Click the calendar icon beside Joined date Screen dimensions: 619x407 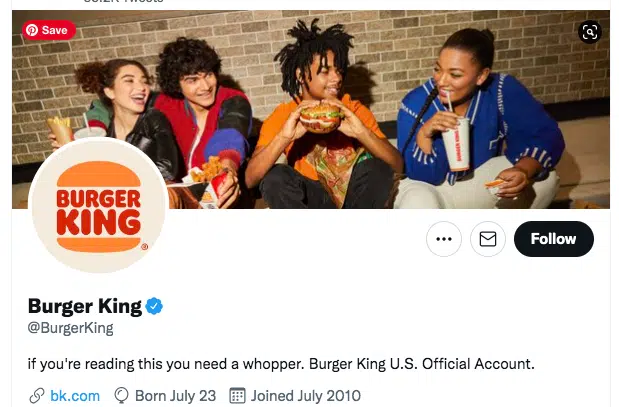tap(238, 396)
